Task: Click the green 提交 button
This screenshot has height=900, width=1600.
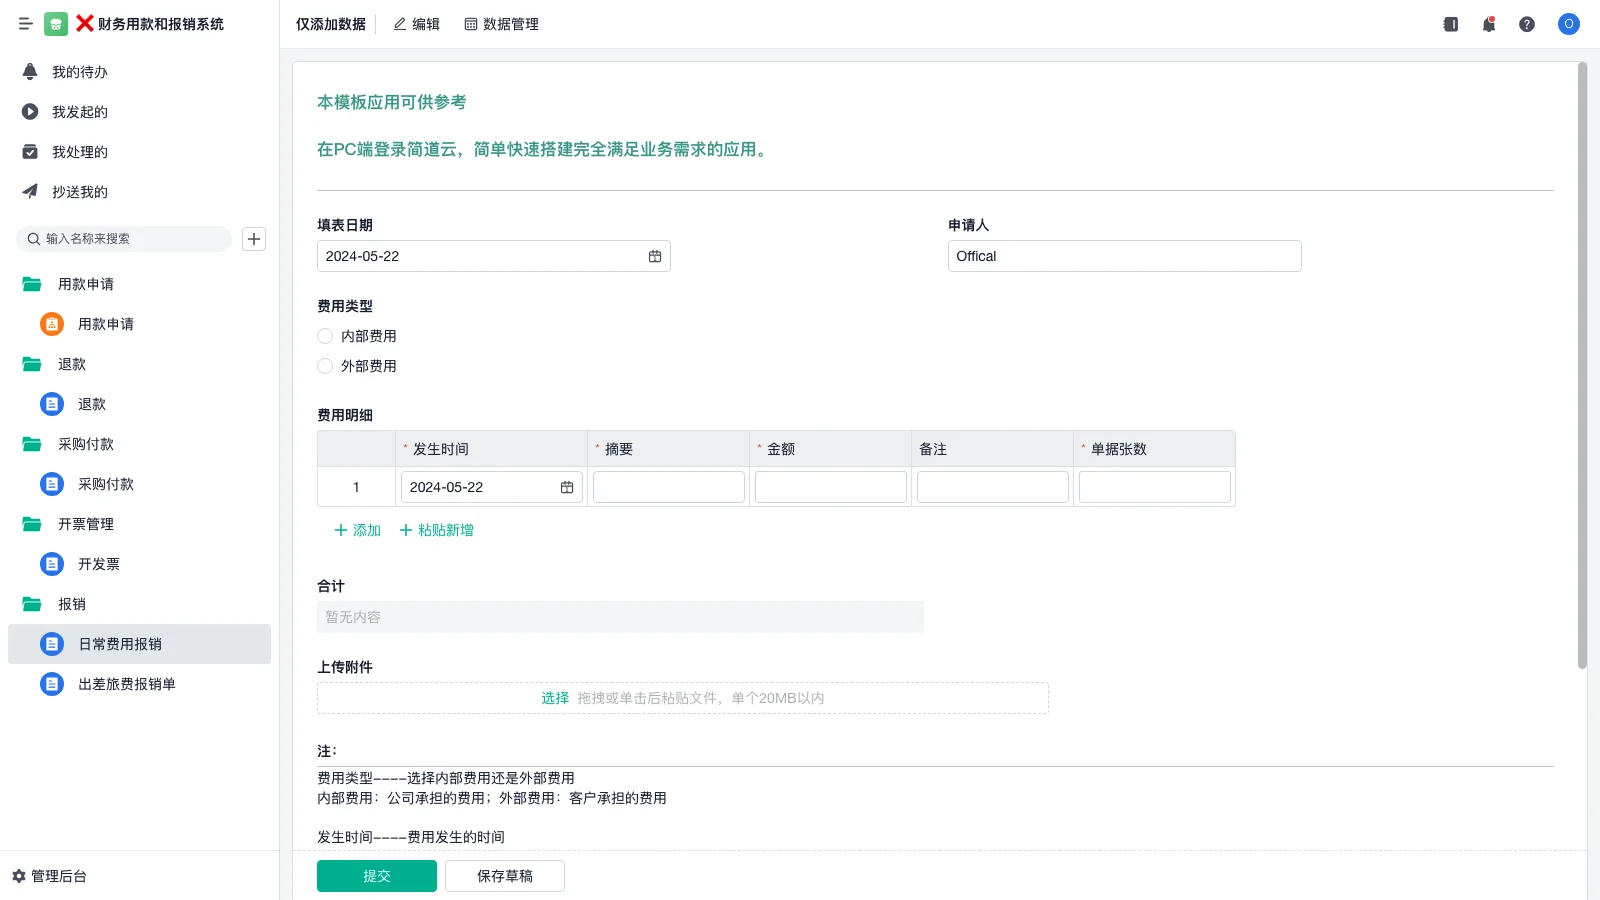Action: 377,876
